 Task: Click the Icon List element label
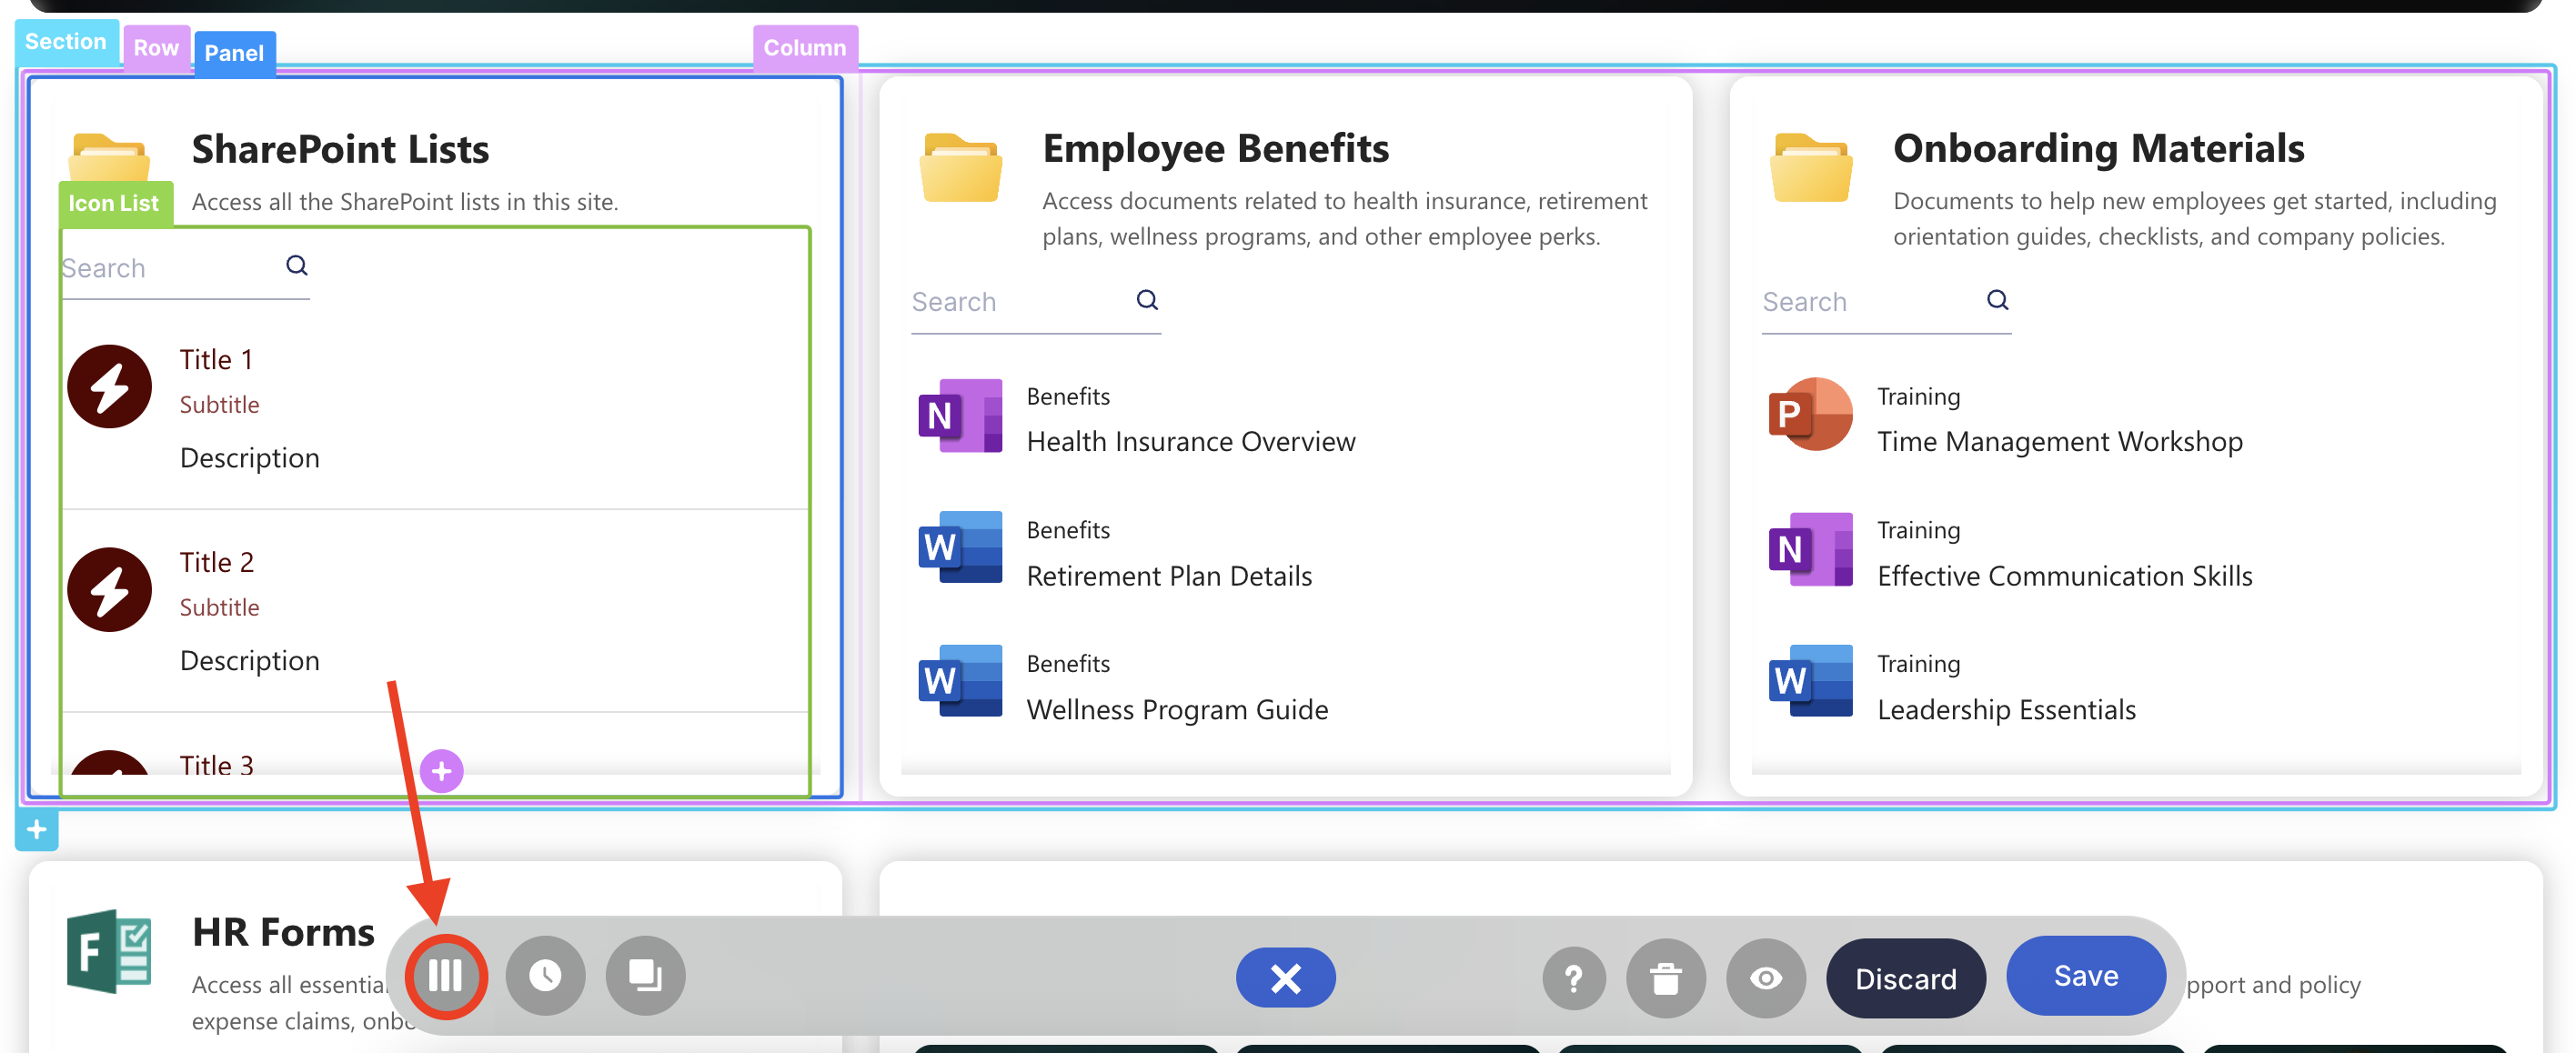click(x=114, y=203)
